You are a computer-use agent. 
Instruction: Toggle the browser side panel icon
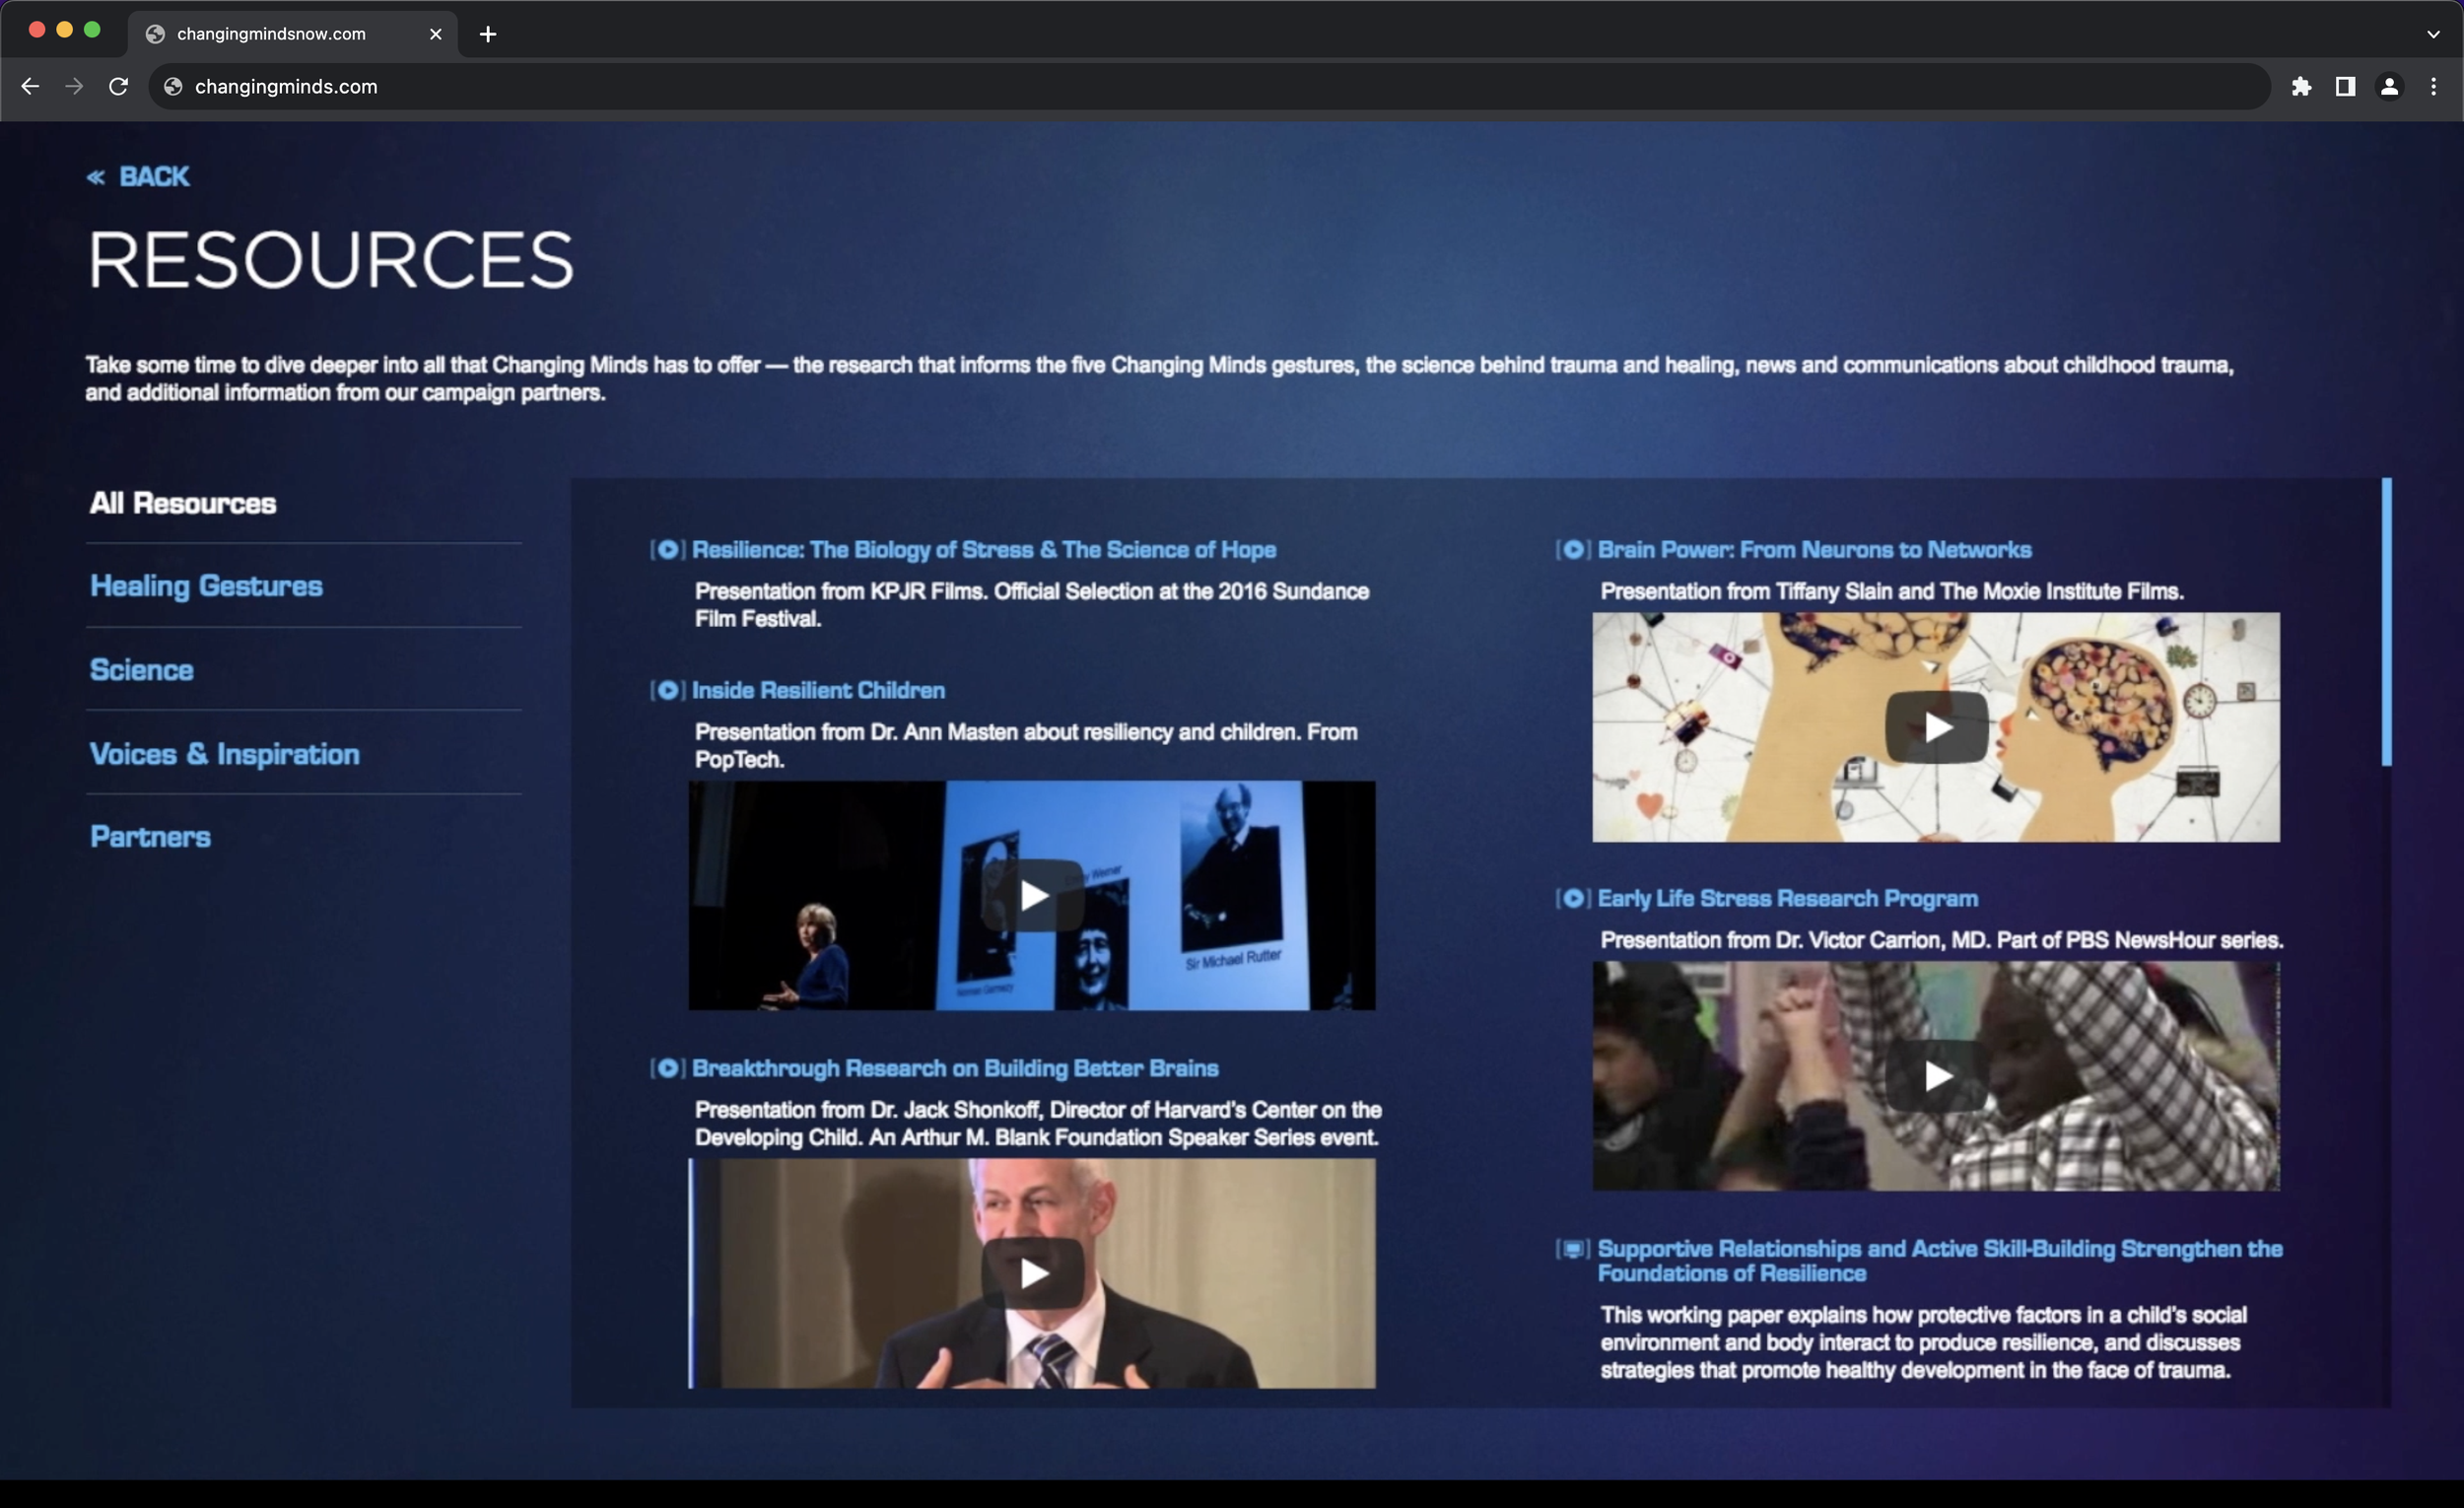[x=2345, y=87]
